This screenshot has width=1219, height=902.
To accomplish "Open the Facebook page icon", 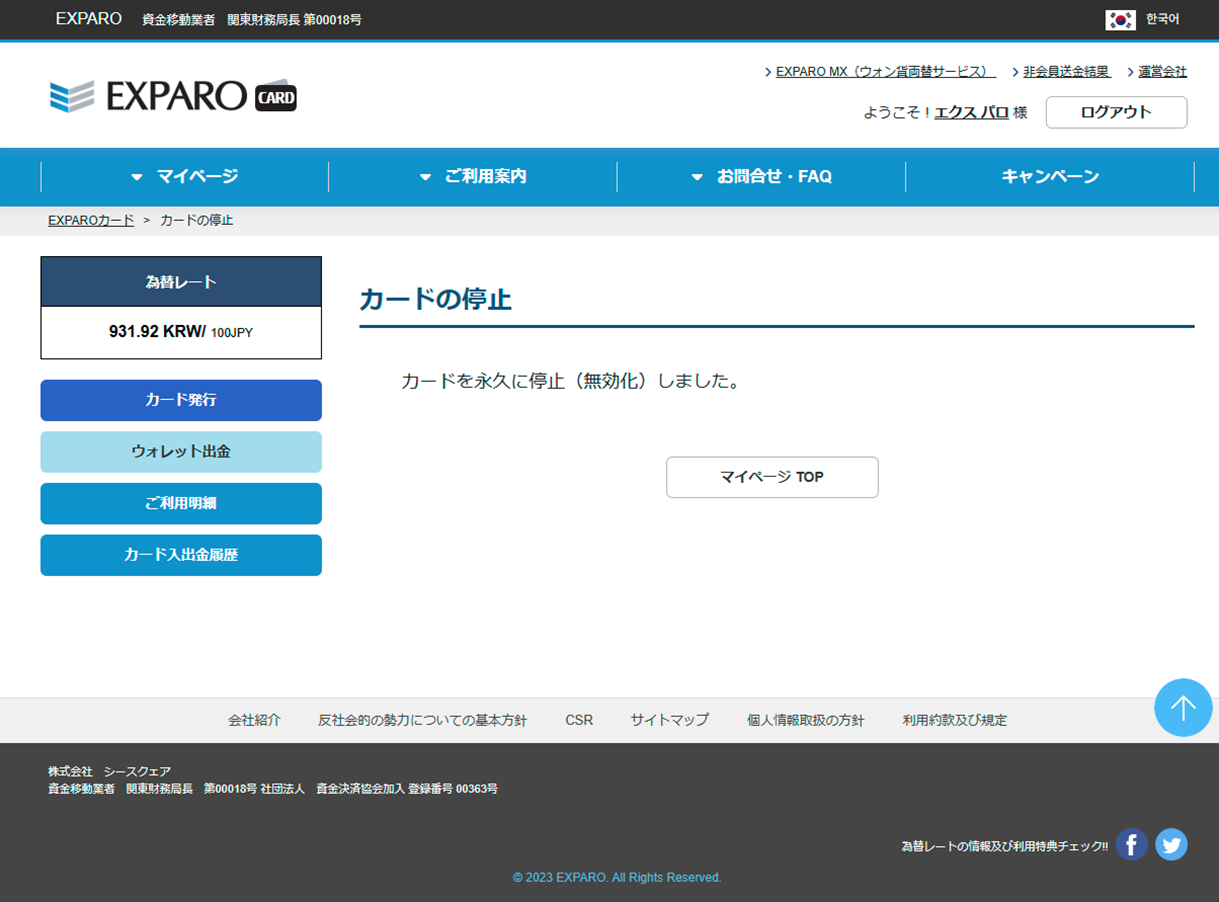I will (x=1131, y=845).
